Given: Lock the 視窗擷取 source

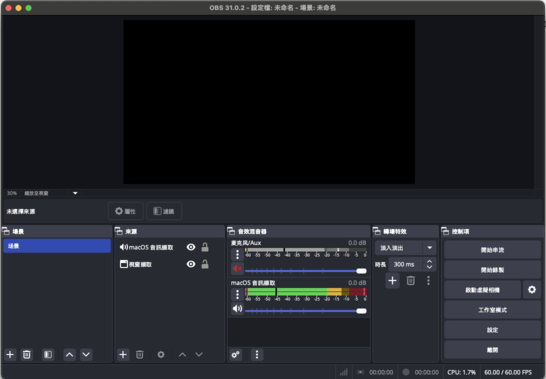Looking at the screenshot, I should [205, 264].
